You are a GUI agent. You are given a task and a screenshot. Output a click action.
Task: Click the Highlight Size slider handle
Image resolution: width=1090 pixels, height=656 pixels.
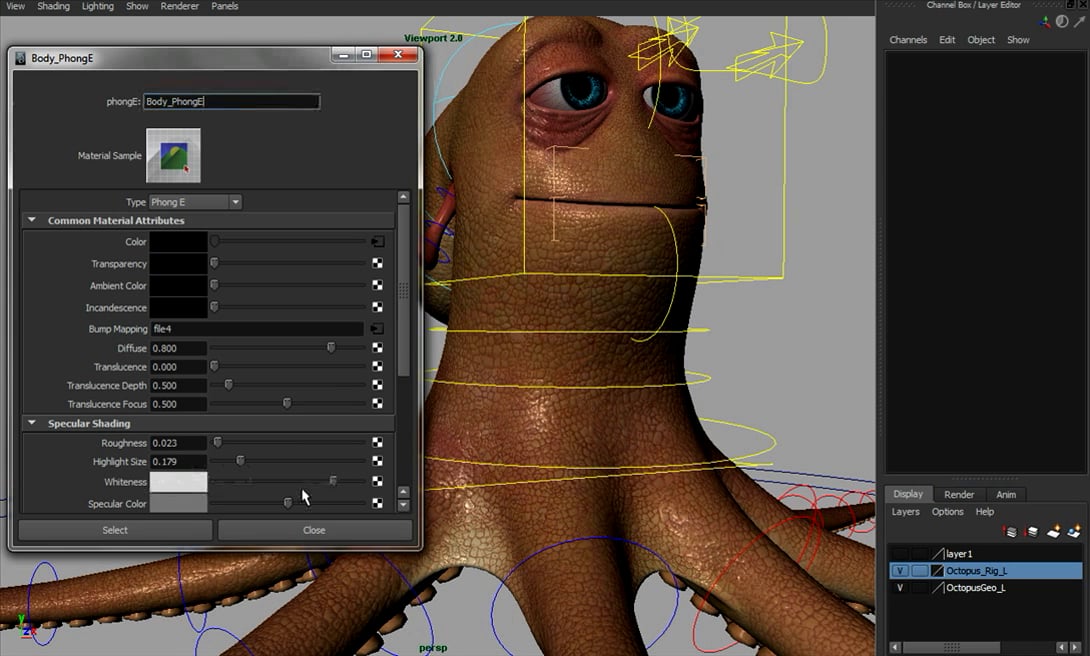pos(241,460)
